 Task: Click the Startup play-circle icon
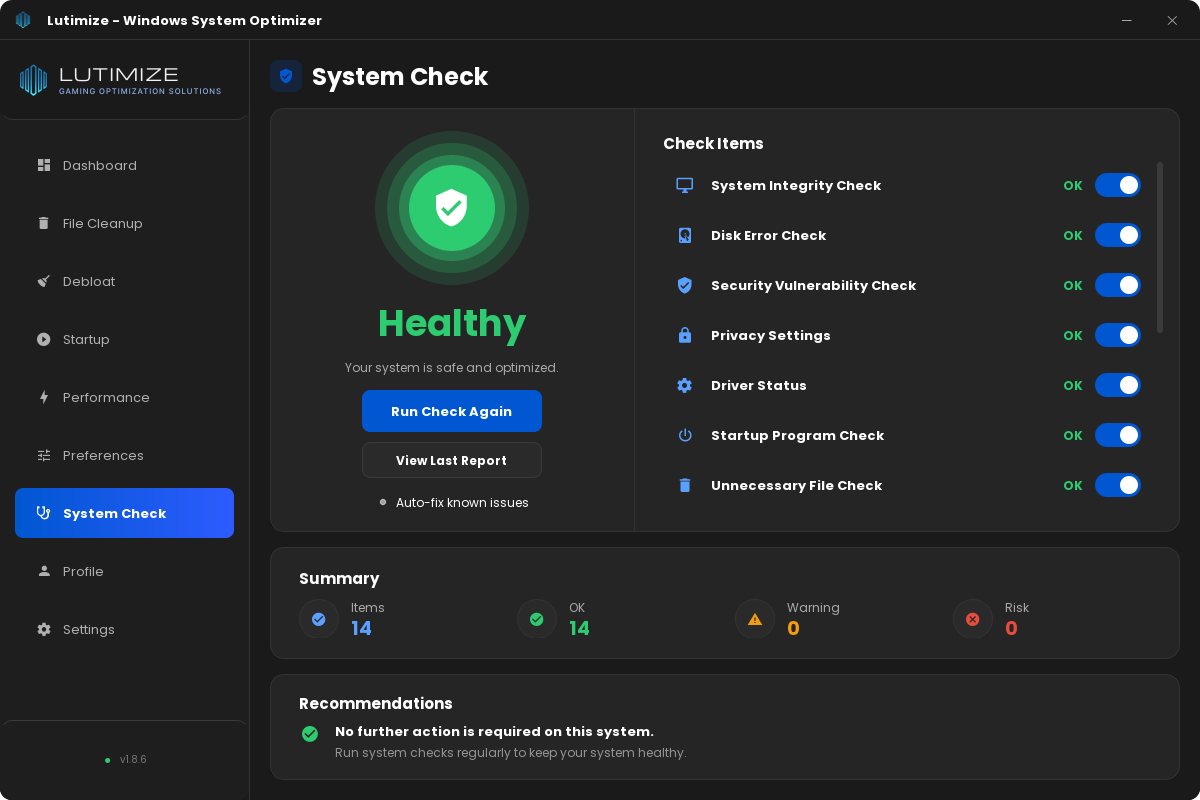(44, 339)
